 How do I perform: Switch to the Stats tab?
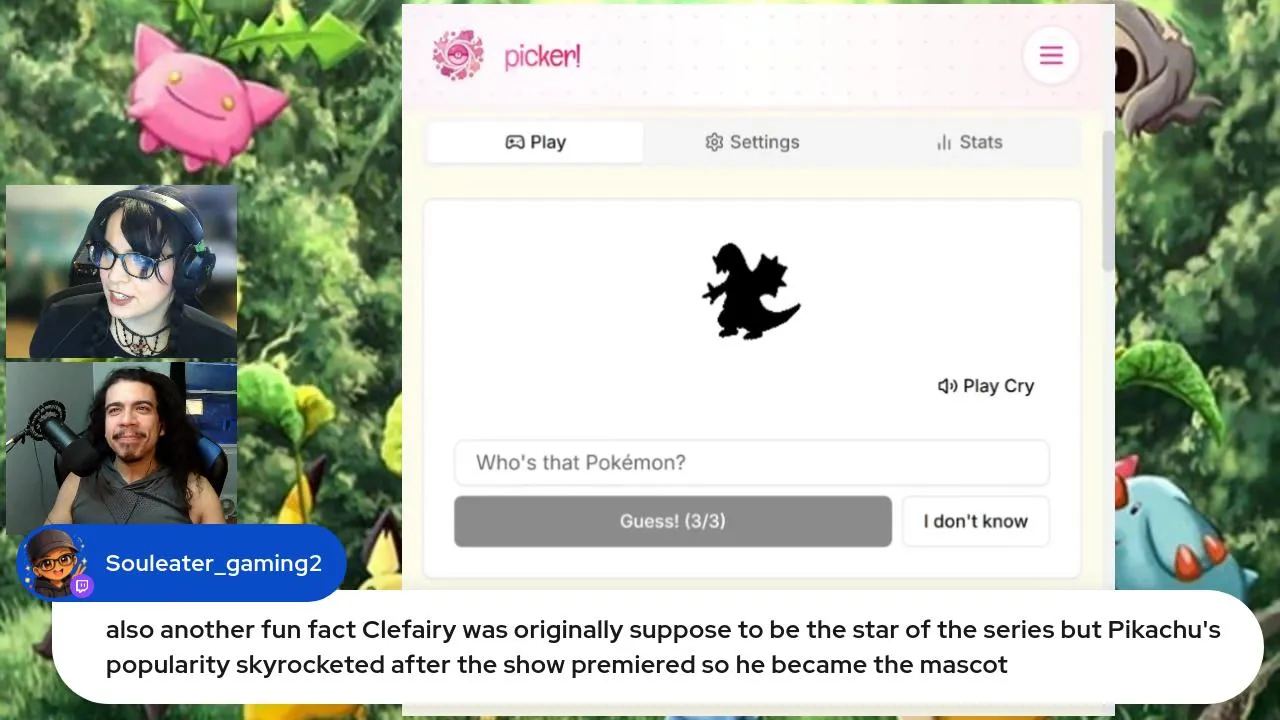[968, 142]
